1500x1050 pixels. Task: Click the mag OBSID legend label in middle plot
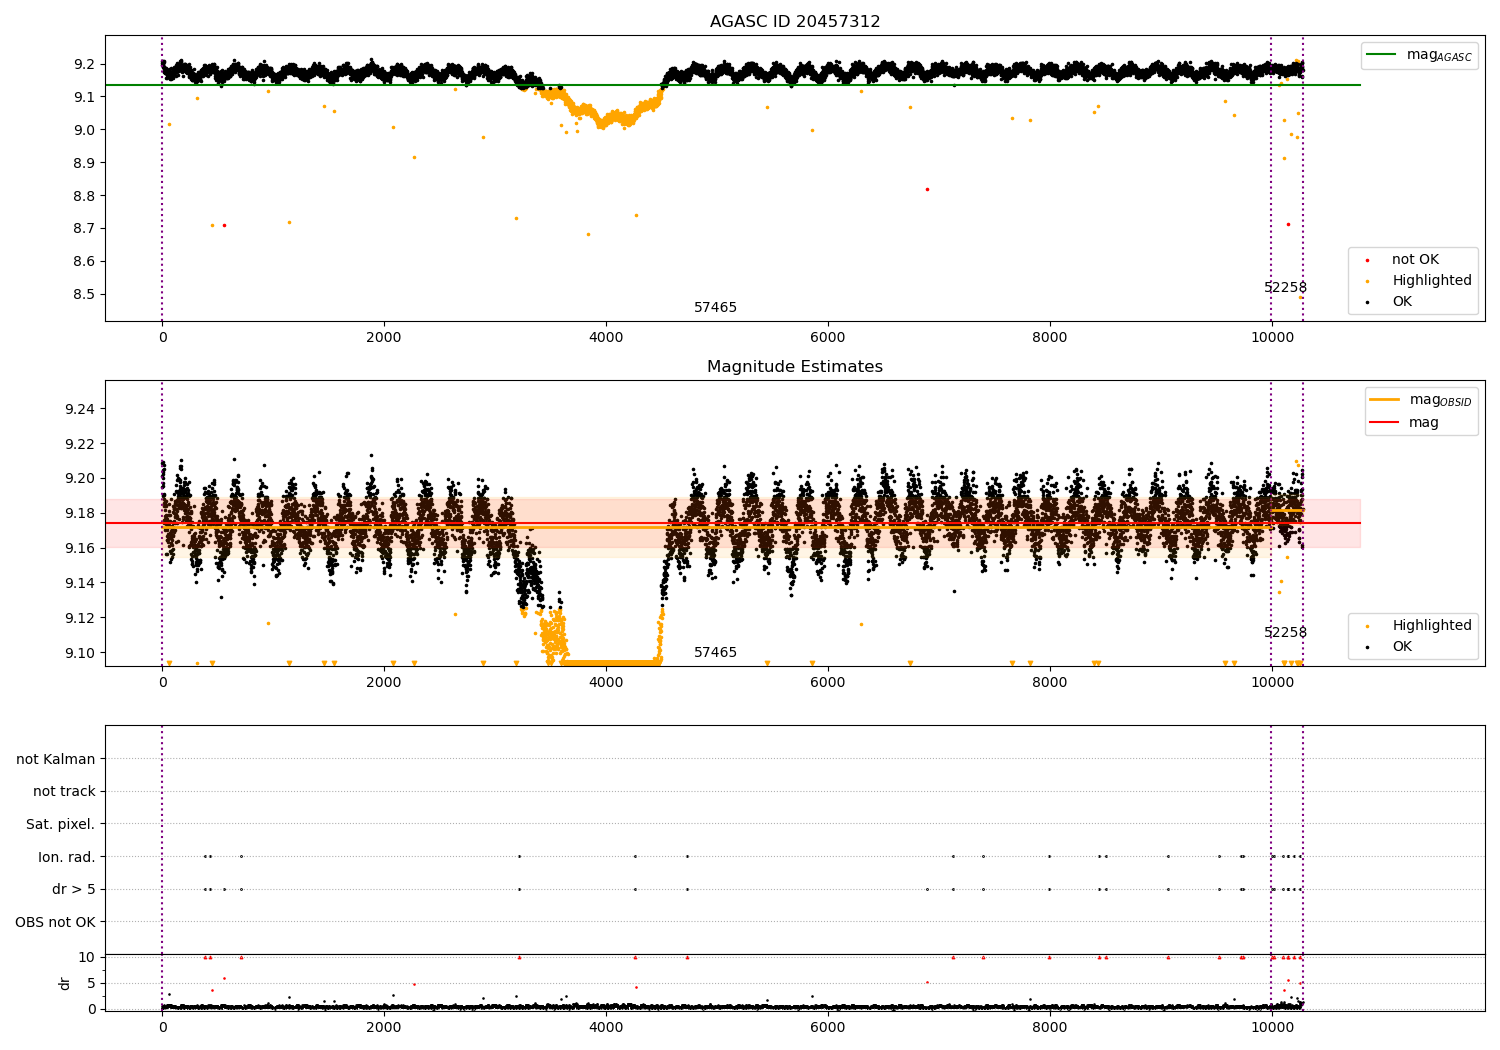pyautogui.click(x=1440, y=400)
